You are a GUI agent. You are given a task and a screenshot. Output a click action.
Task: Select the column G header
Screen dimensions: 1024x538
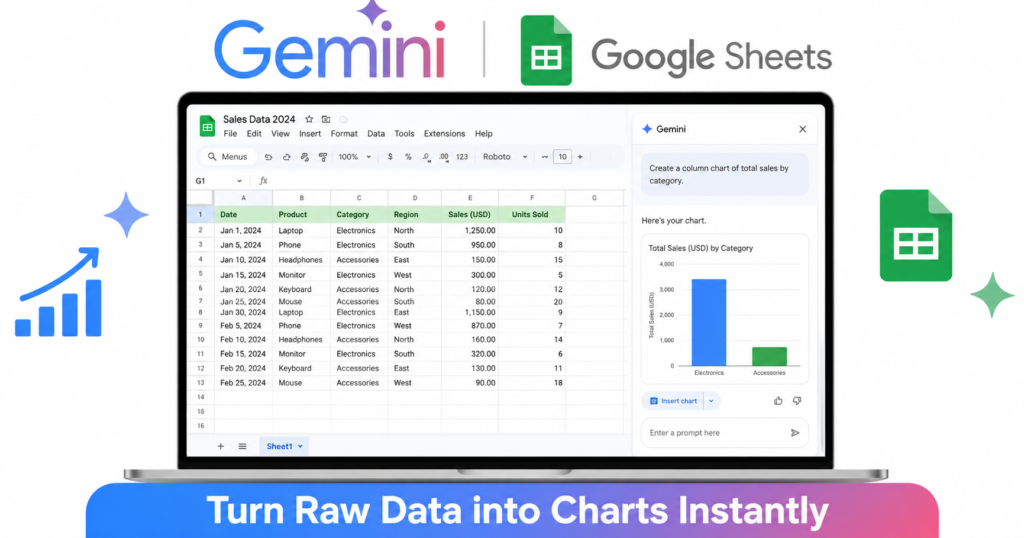click(x=594, y=198)
